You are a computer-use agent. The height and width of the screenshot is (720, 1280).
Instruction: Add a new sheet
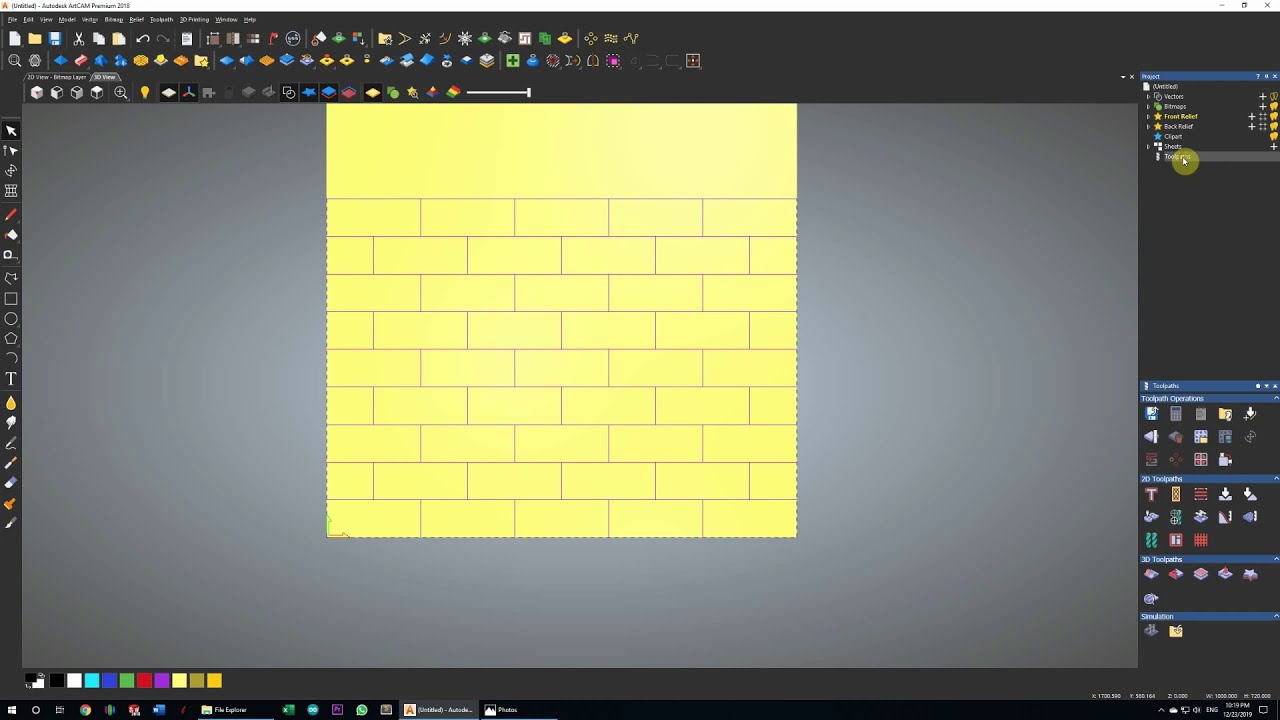1274,146
